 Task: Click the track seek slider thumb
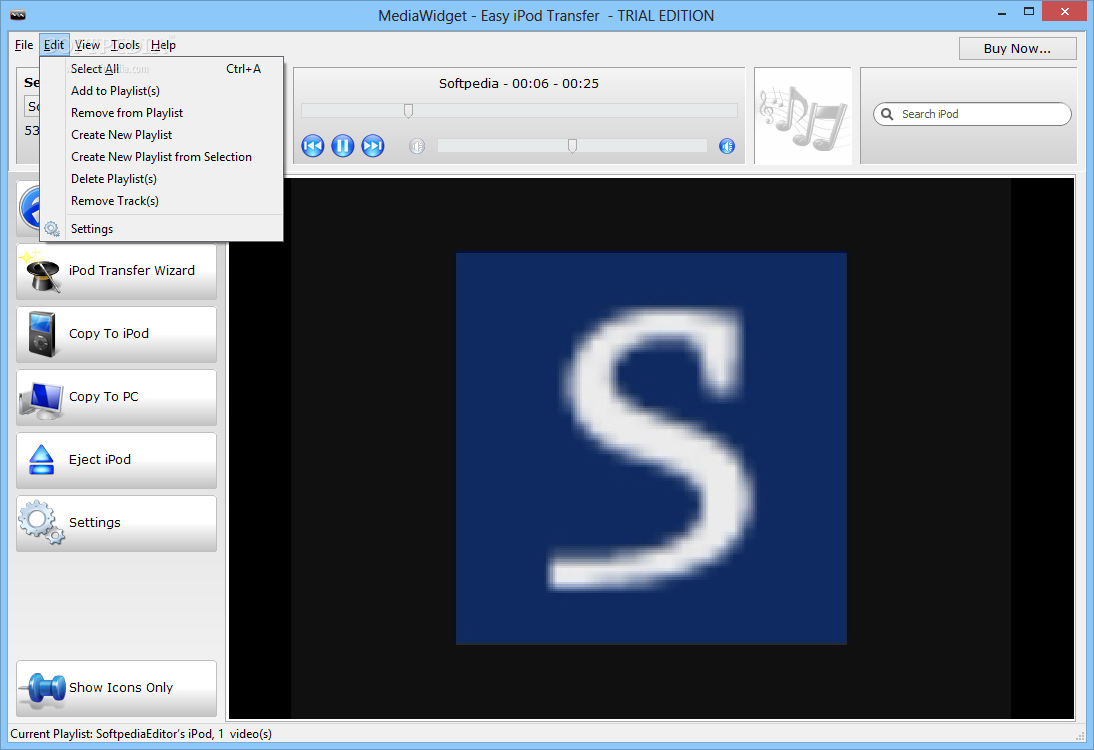coord(409,110)
